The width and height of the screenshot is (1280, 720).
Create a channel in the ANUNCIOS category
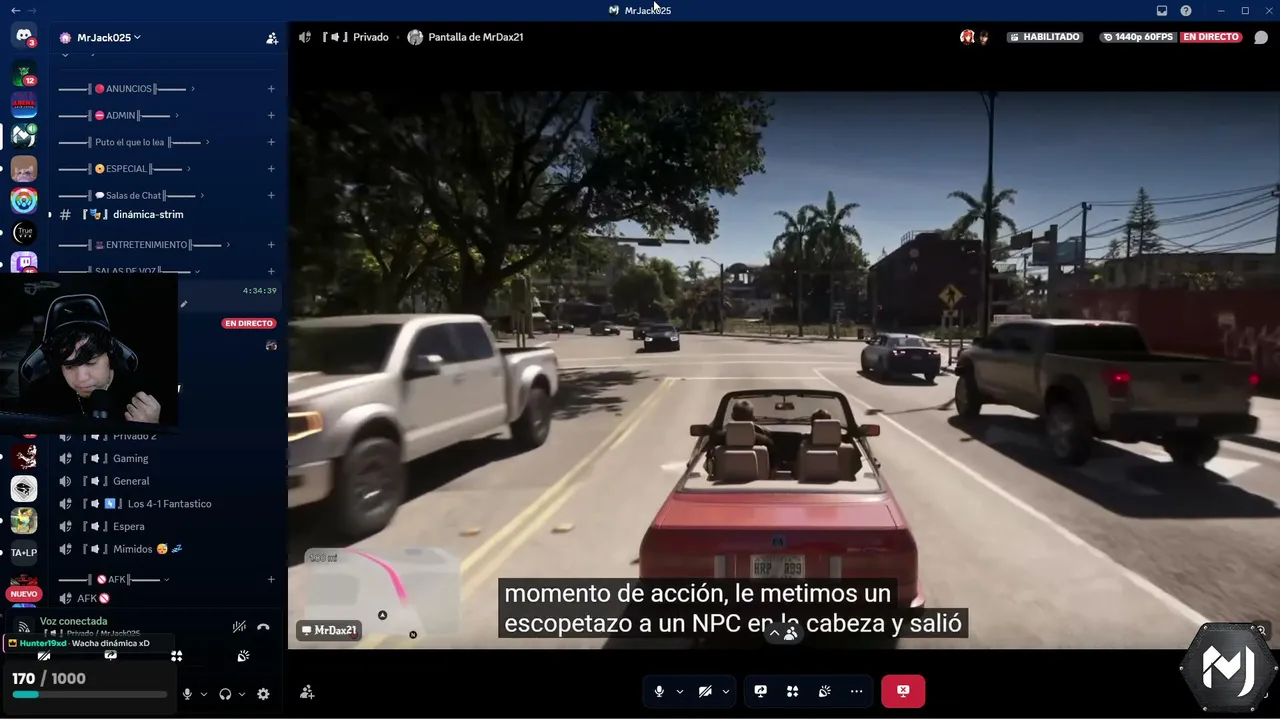(x=271, y=89)
